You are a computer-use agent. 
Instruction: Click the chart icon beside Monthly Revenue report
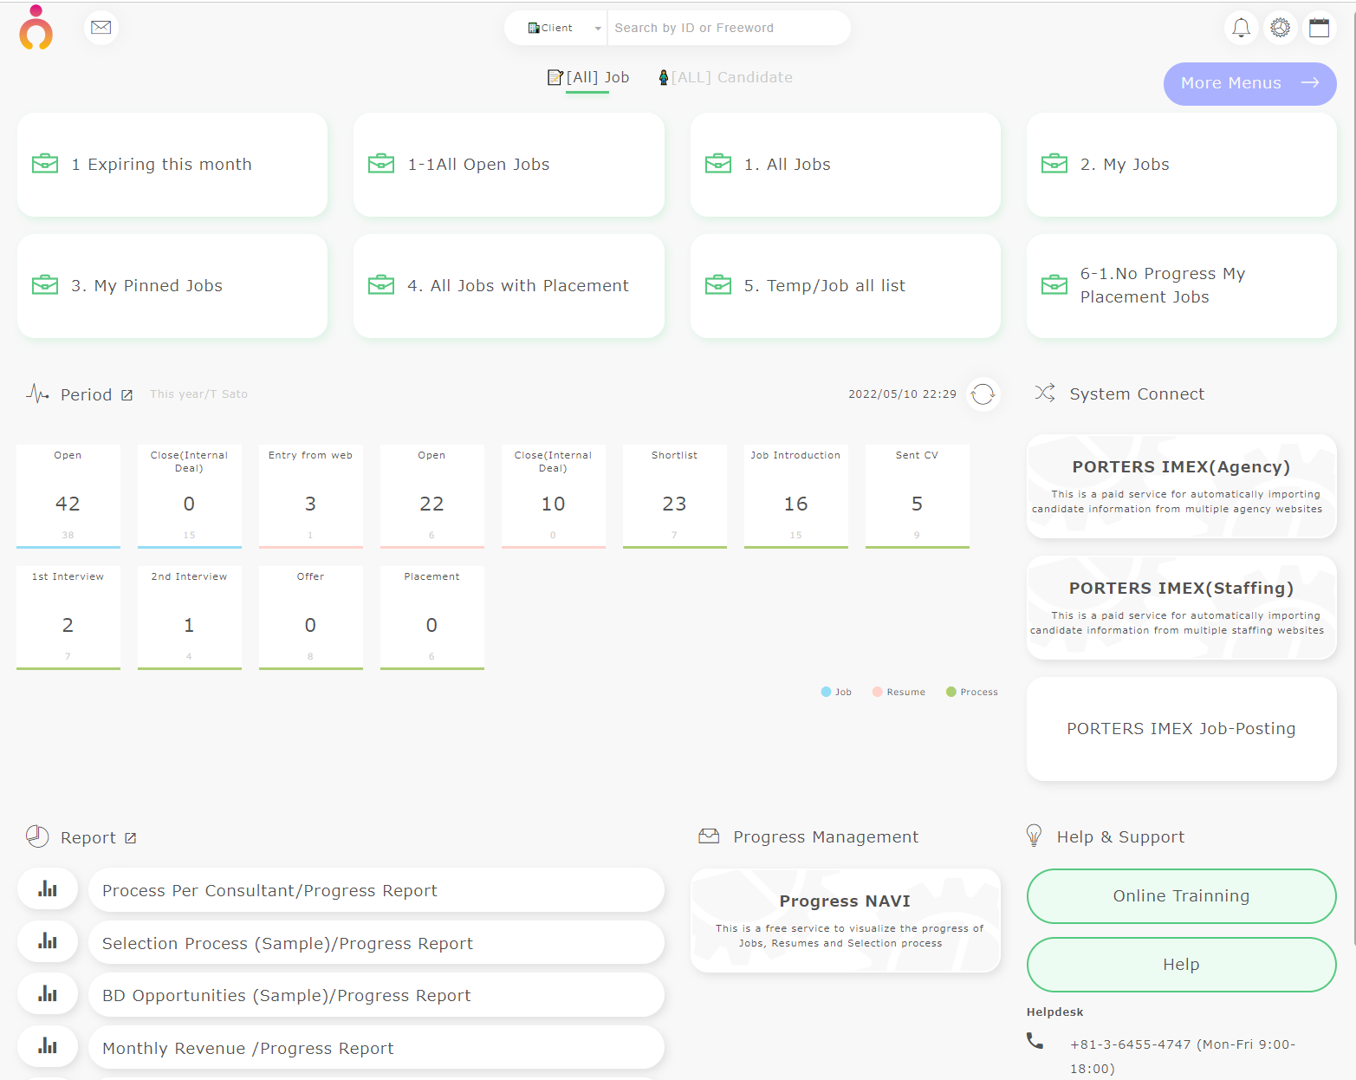[47, 1046]
